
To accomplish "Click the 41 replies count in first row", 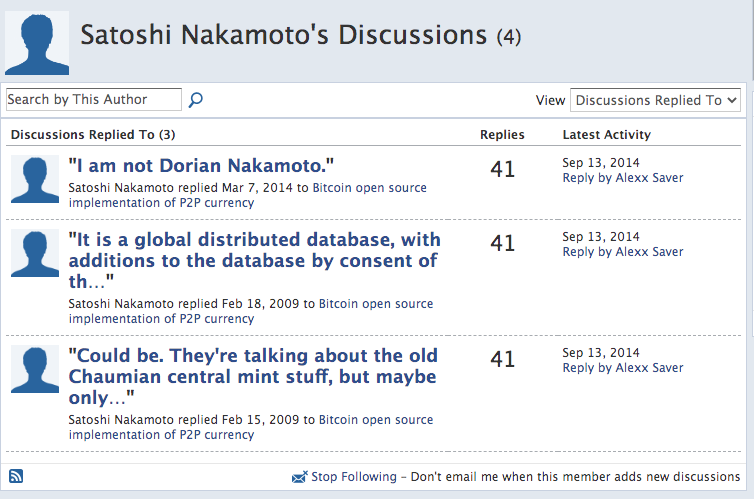I will (502, 169).
